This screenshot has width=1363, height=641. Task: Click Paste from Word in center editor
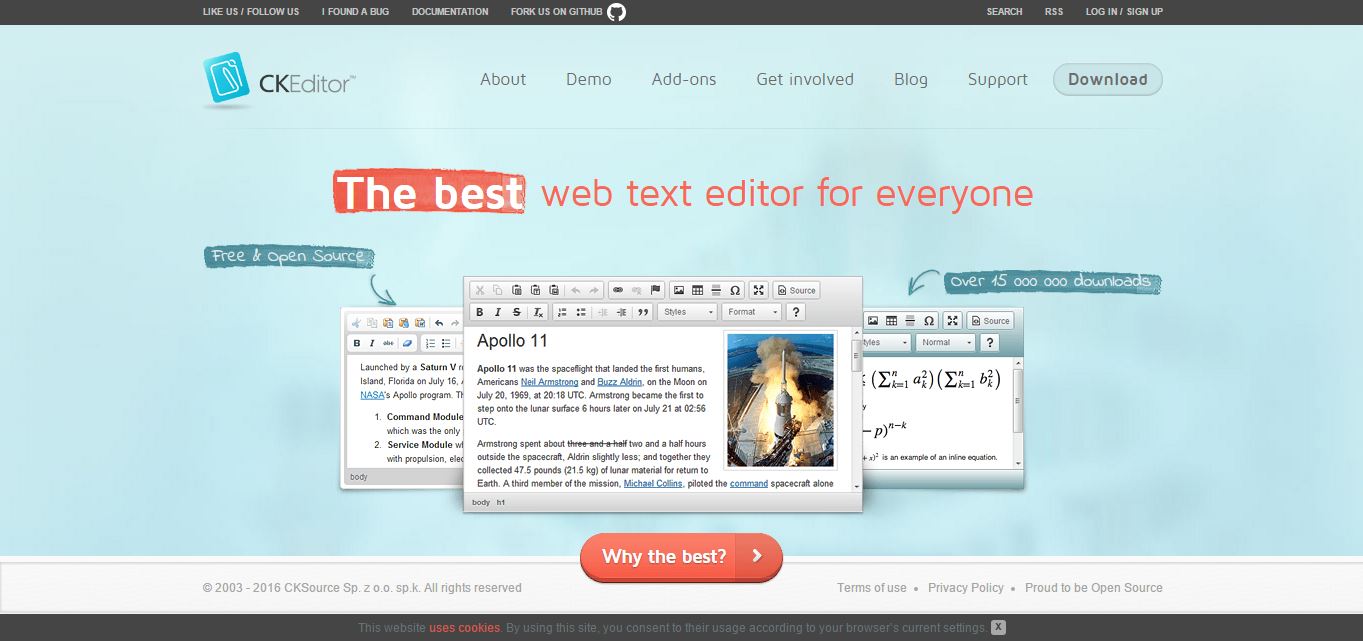[554, 290]
